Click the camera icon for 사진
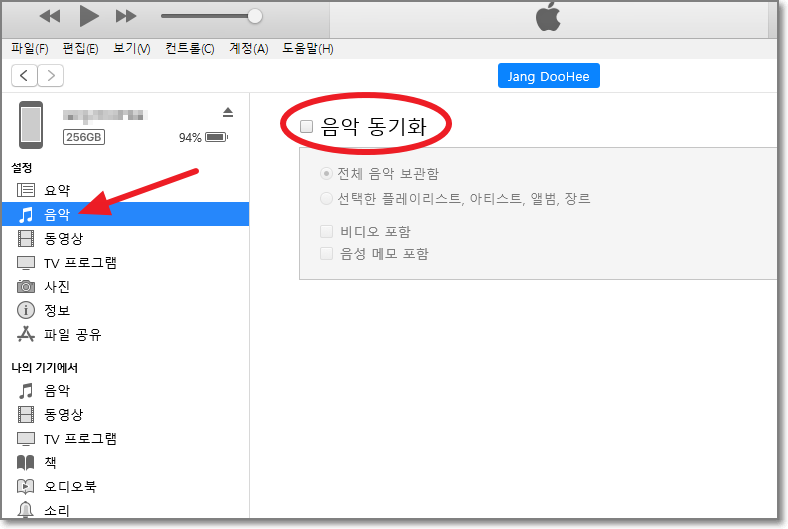Viewport: 788px width, 529px height. click(x=26, y=286)
